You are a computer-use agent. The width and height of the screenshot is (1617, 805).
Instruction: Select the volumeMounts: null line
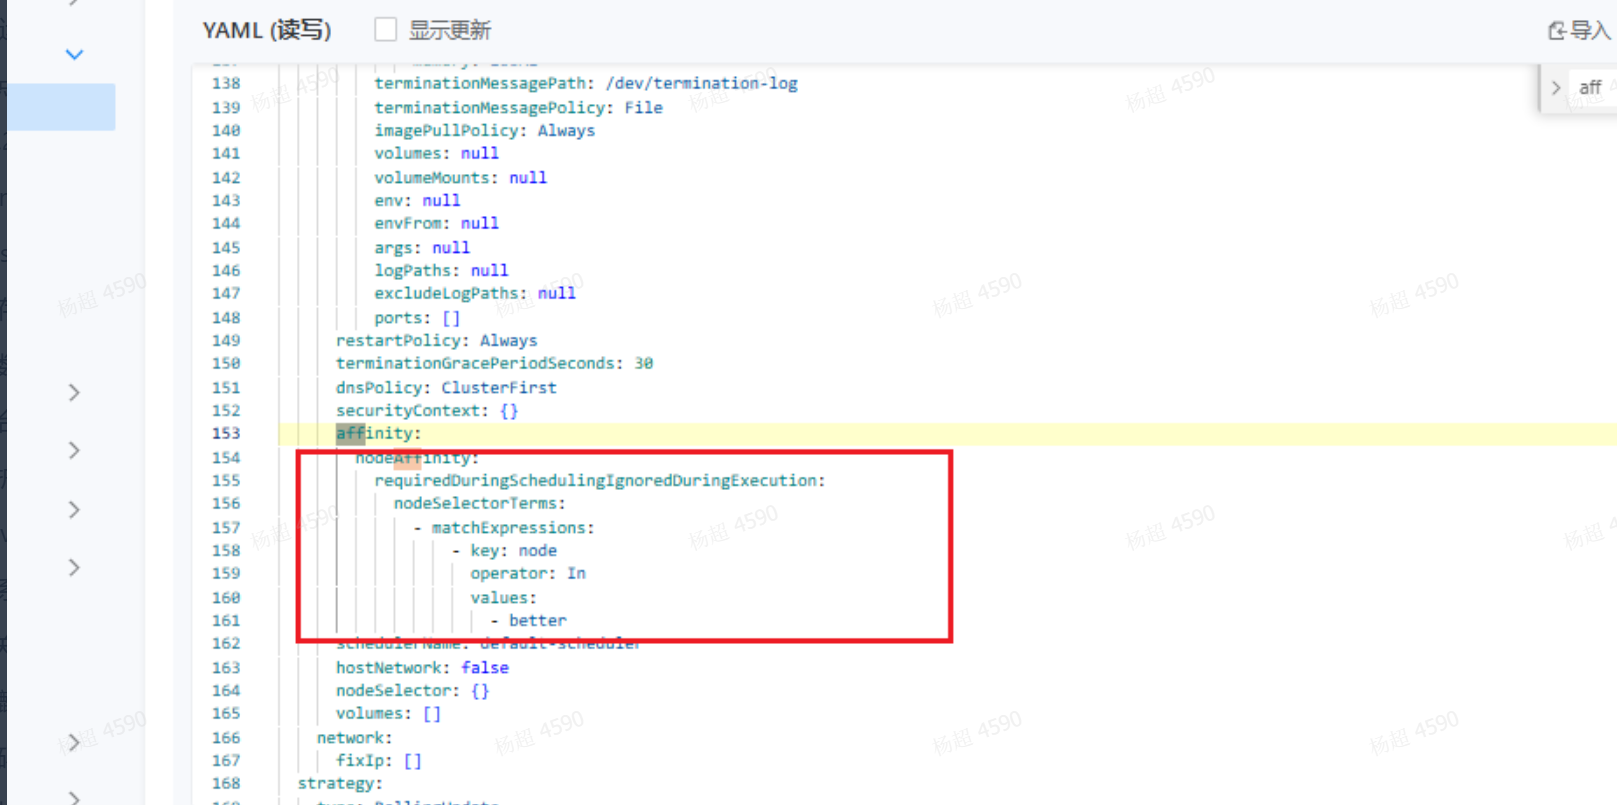460,178
